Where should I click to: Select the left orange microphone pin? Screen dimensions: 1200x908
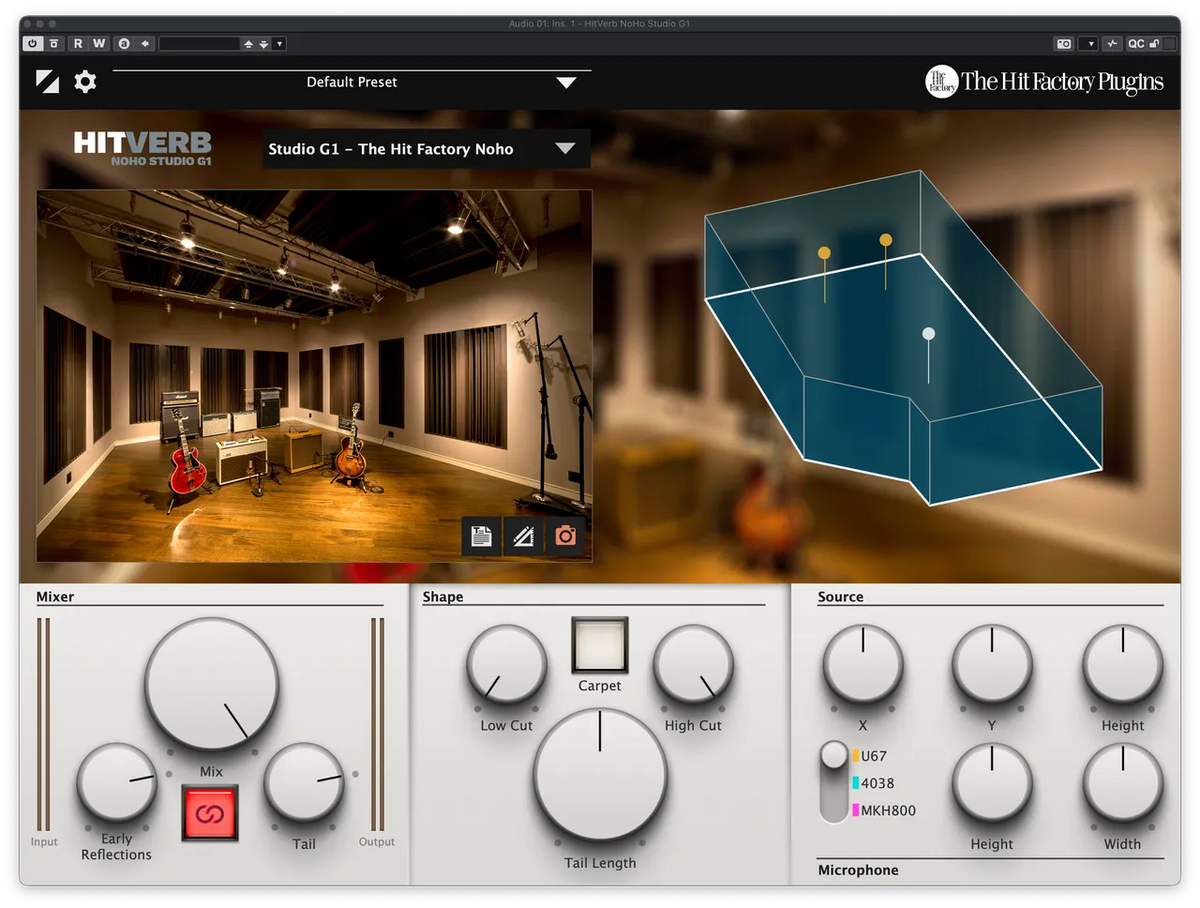click(824, 254)
